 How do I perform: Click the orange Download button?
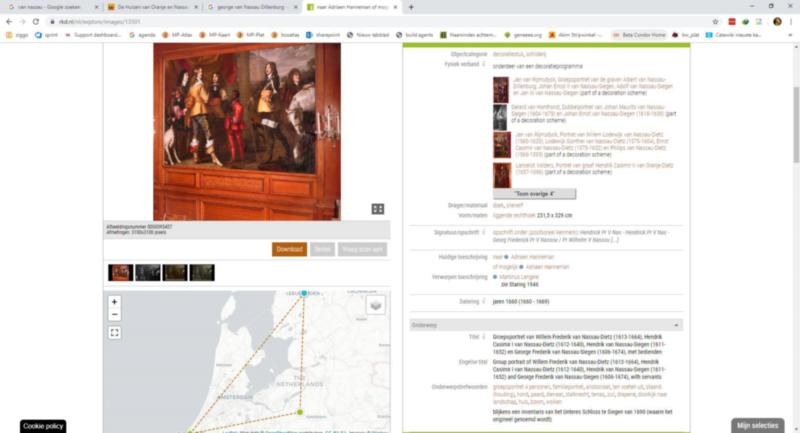[x=289, y=249]
